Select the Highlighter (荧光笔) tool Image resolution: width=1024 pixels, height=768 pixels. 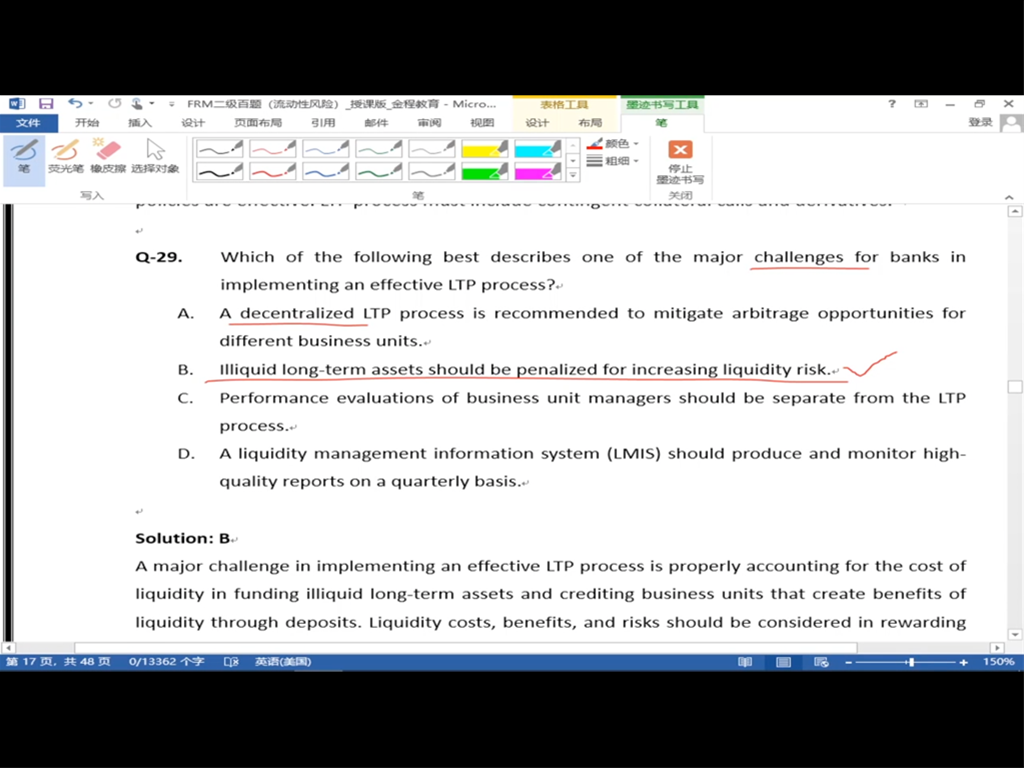click(65, 157)
